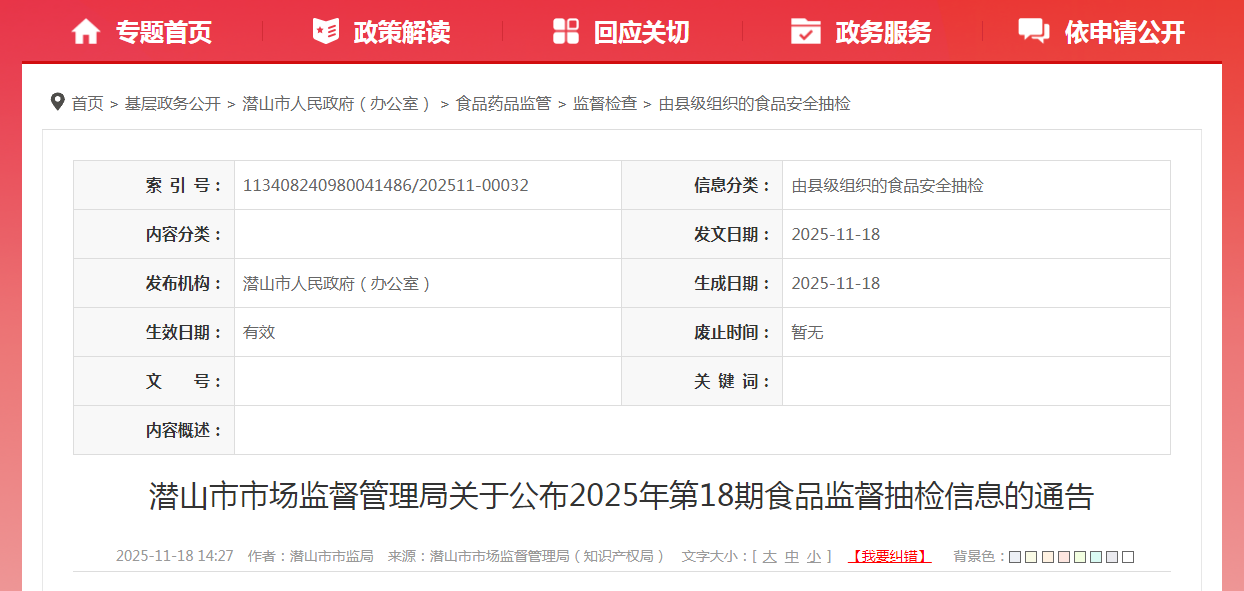
Task: Open 由县级组织的食品安全抽检 breadcrumb link
Action: coord(754,103)
